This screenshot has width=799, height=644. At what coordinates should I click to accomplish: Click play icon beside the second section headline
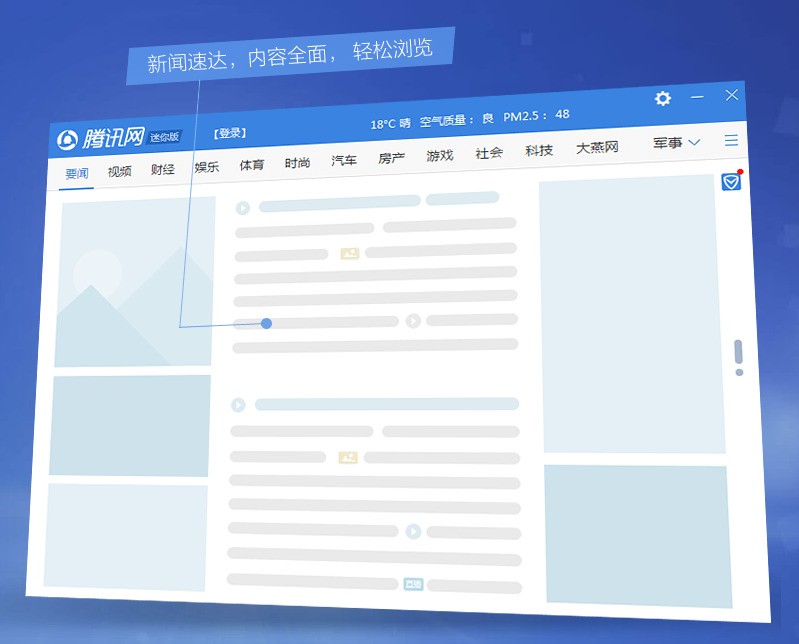coord(238,405)
